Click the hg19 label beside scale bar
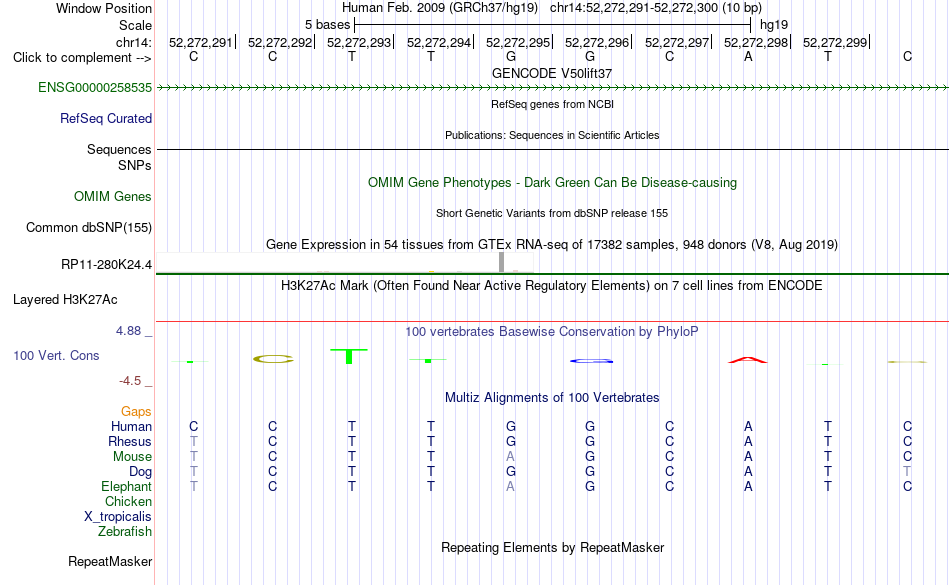 point(774,25)
